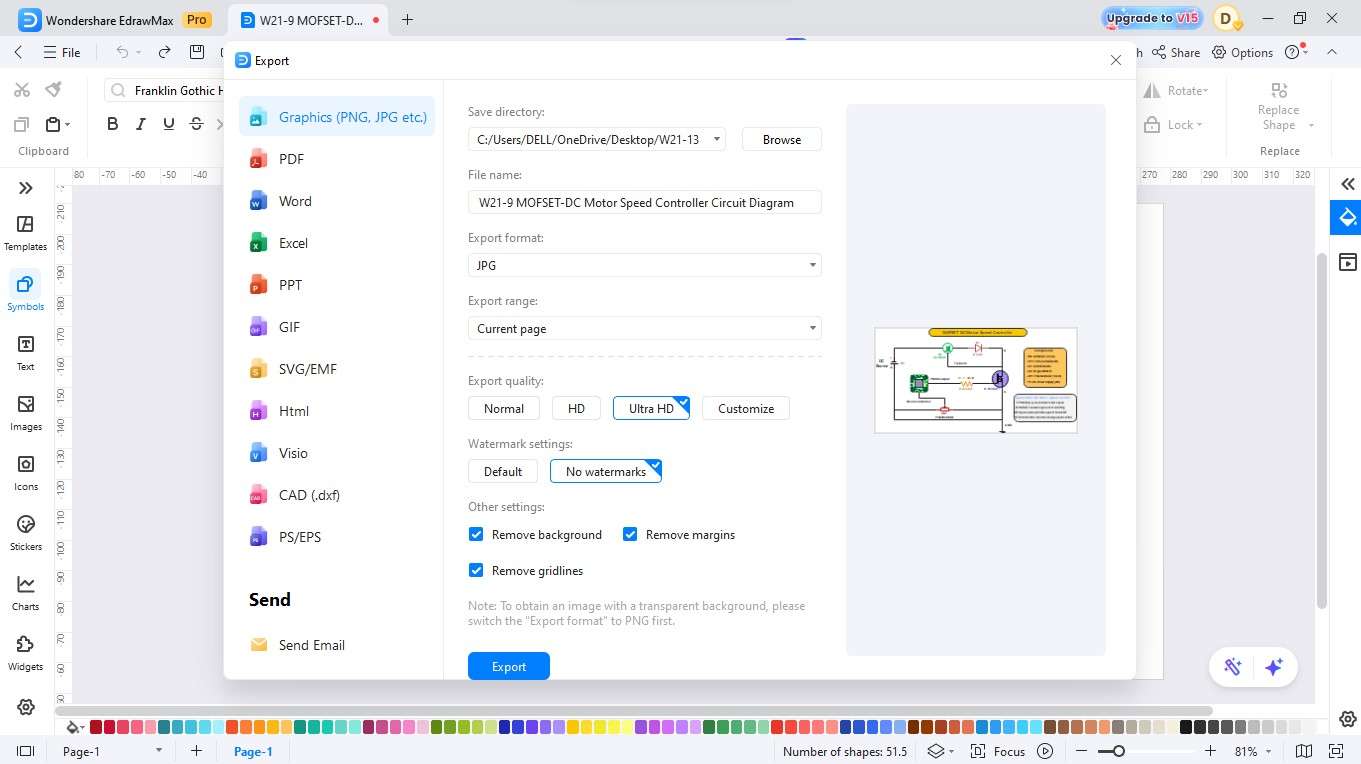The image size is (1361, 764).
Task: Open the File menu
Action: [x=62, y=52]
